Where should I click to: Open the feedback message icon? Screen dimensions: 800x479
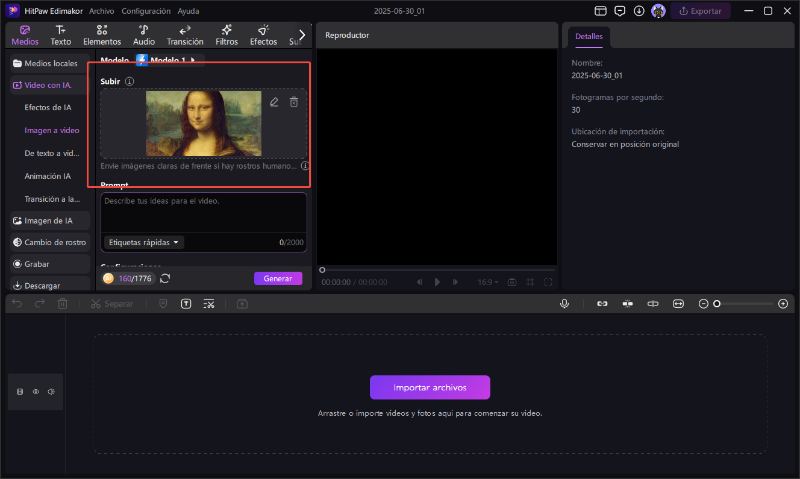coord(619,11)
